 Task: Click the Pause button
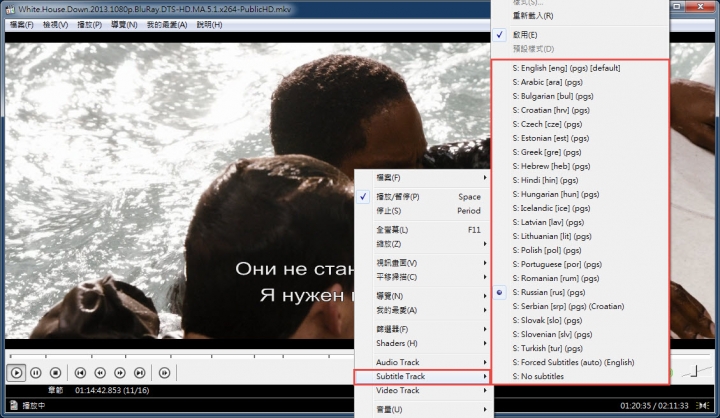(36, 373)
